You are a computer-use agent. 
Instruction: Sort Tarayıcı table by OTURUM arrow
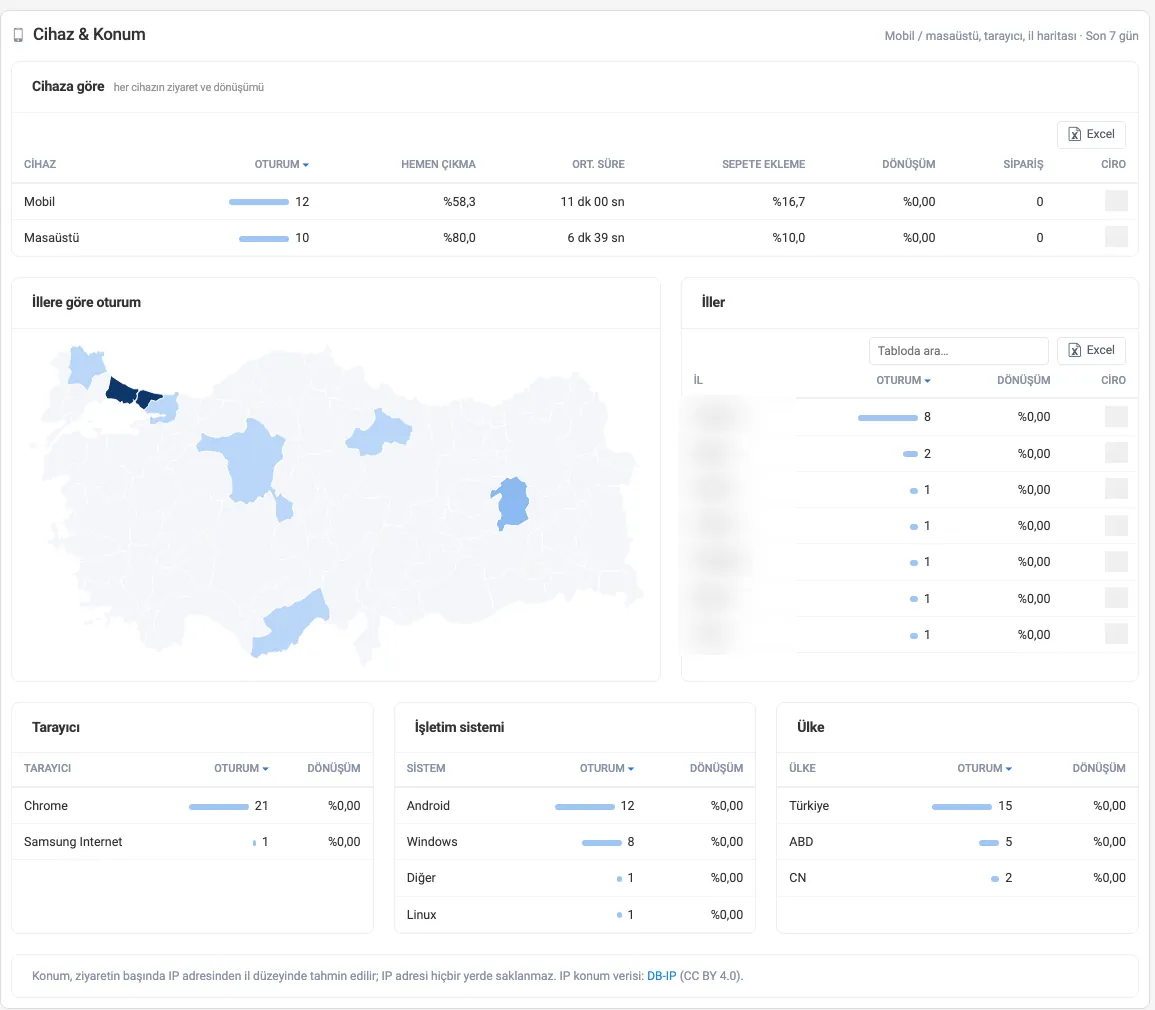click(x=265, y=768)
